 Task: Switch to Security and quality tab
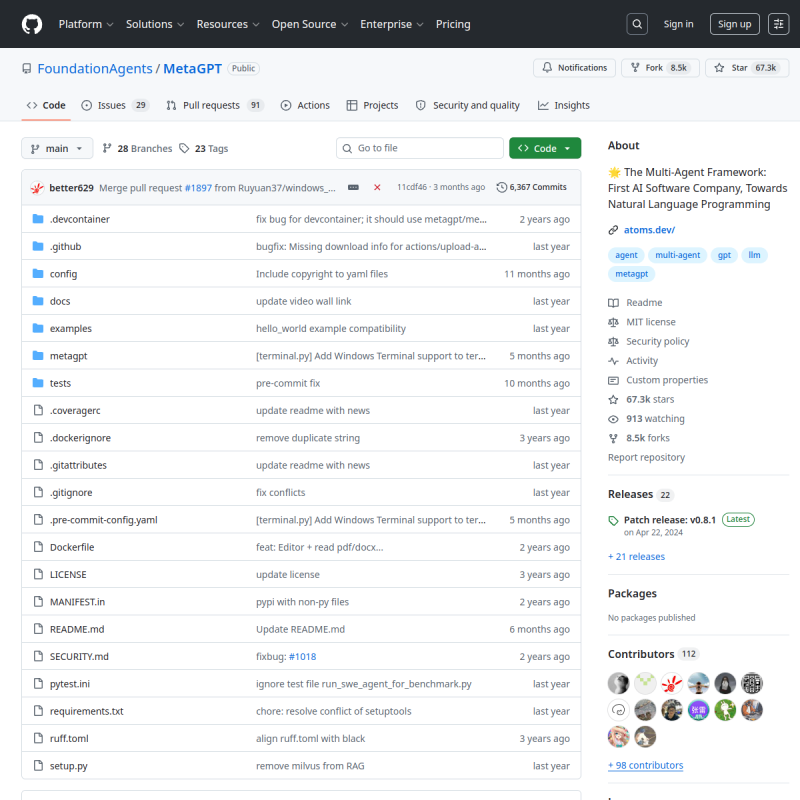pyautogui.click(x=468, y=105)
